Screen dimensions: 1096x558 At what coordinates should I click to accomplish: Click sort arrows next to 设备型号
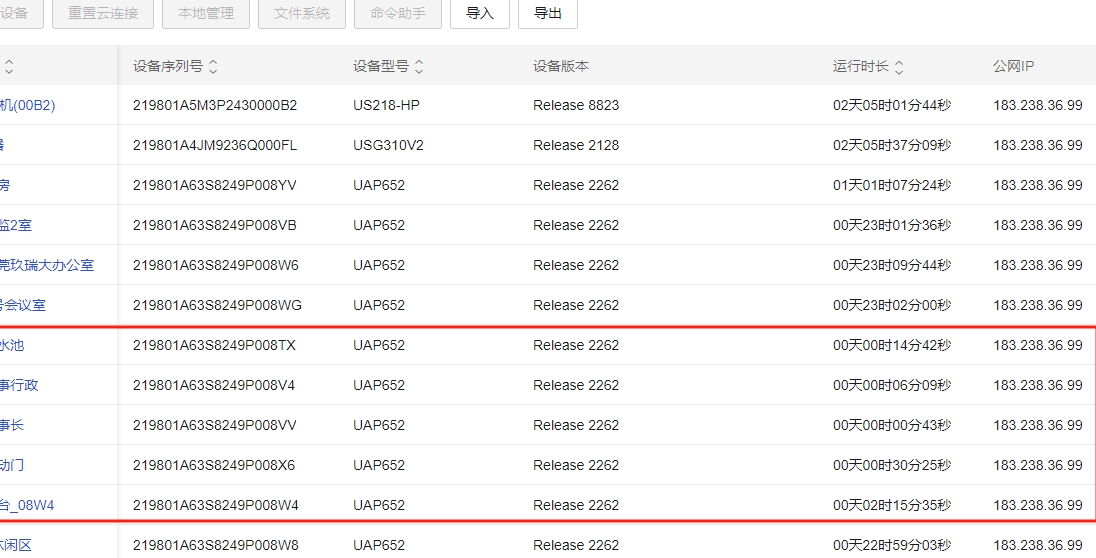(419, 67)
